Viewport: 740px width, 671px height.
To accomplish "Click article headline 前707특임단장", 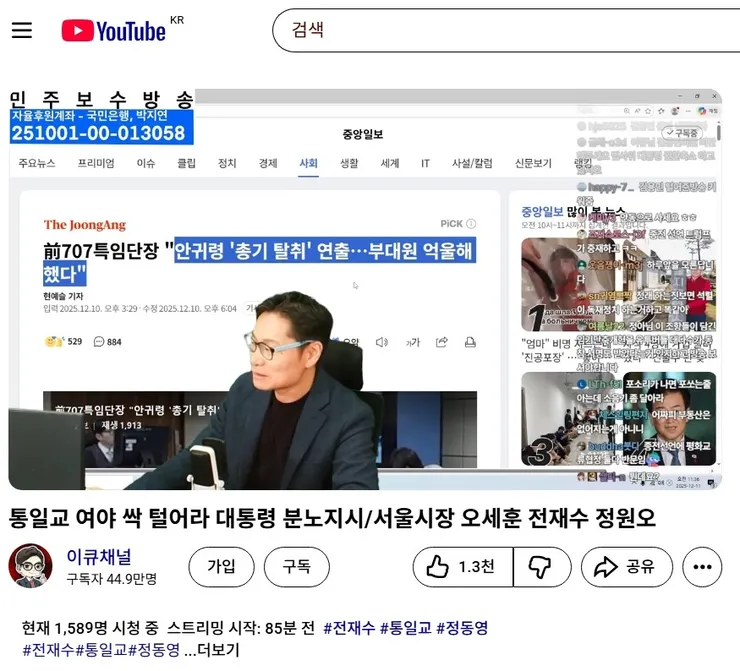I will point(259,262).
